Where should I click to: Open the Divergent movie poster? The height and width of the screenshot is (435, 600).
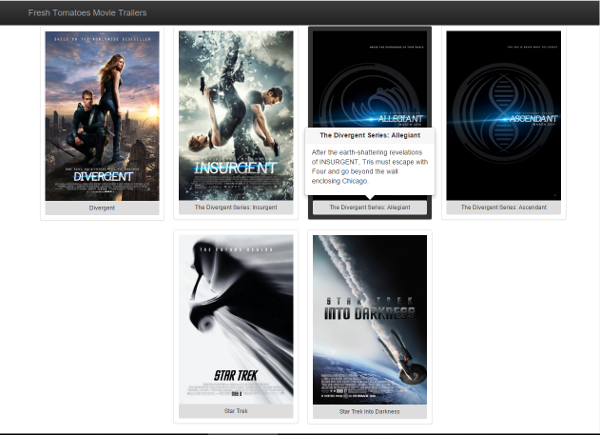[x=102, y=116]
